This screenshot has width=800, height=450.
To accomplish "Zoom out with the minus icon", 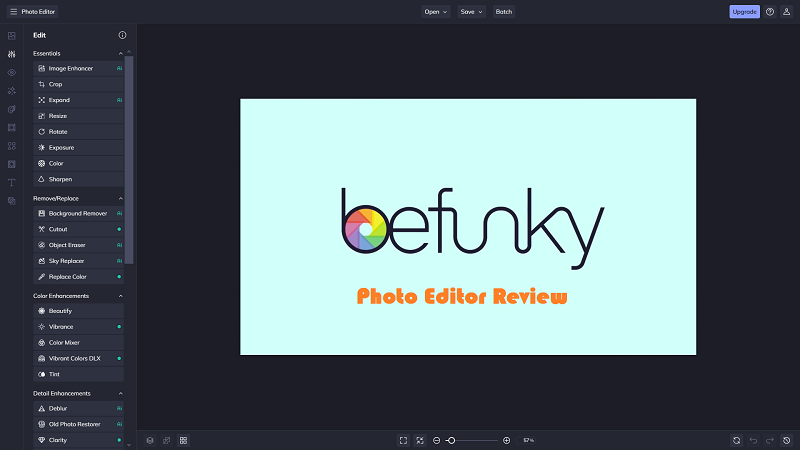I will [437, 440].
